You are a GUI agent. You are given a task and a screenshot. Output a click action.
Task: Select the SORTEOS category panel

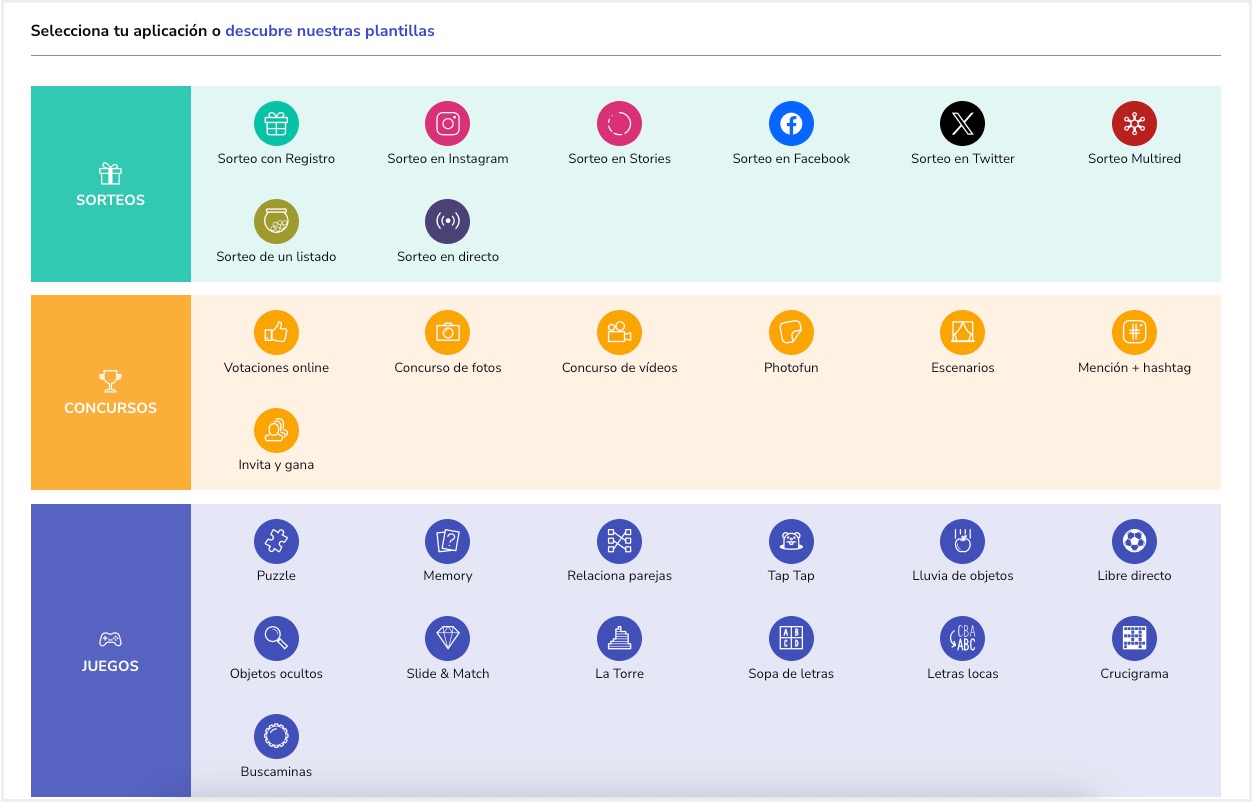[x=111, y=184]
